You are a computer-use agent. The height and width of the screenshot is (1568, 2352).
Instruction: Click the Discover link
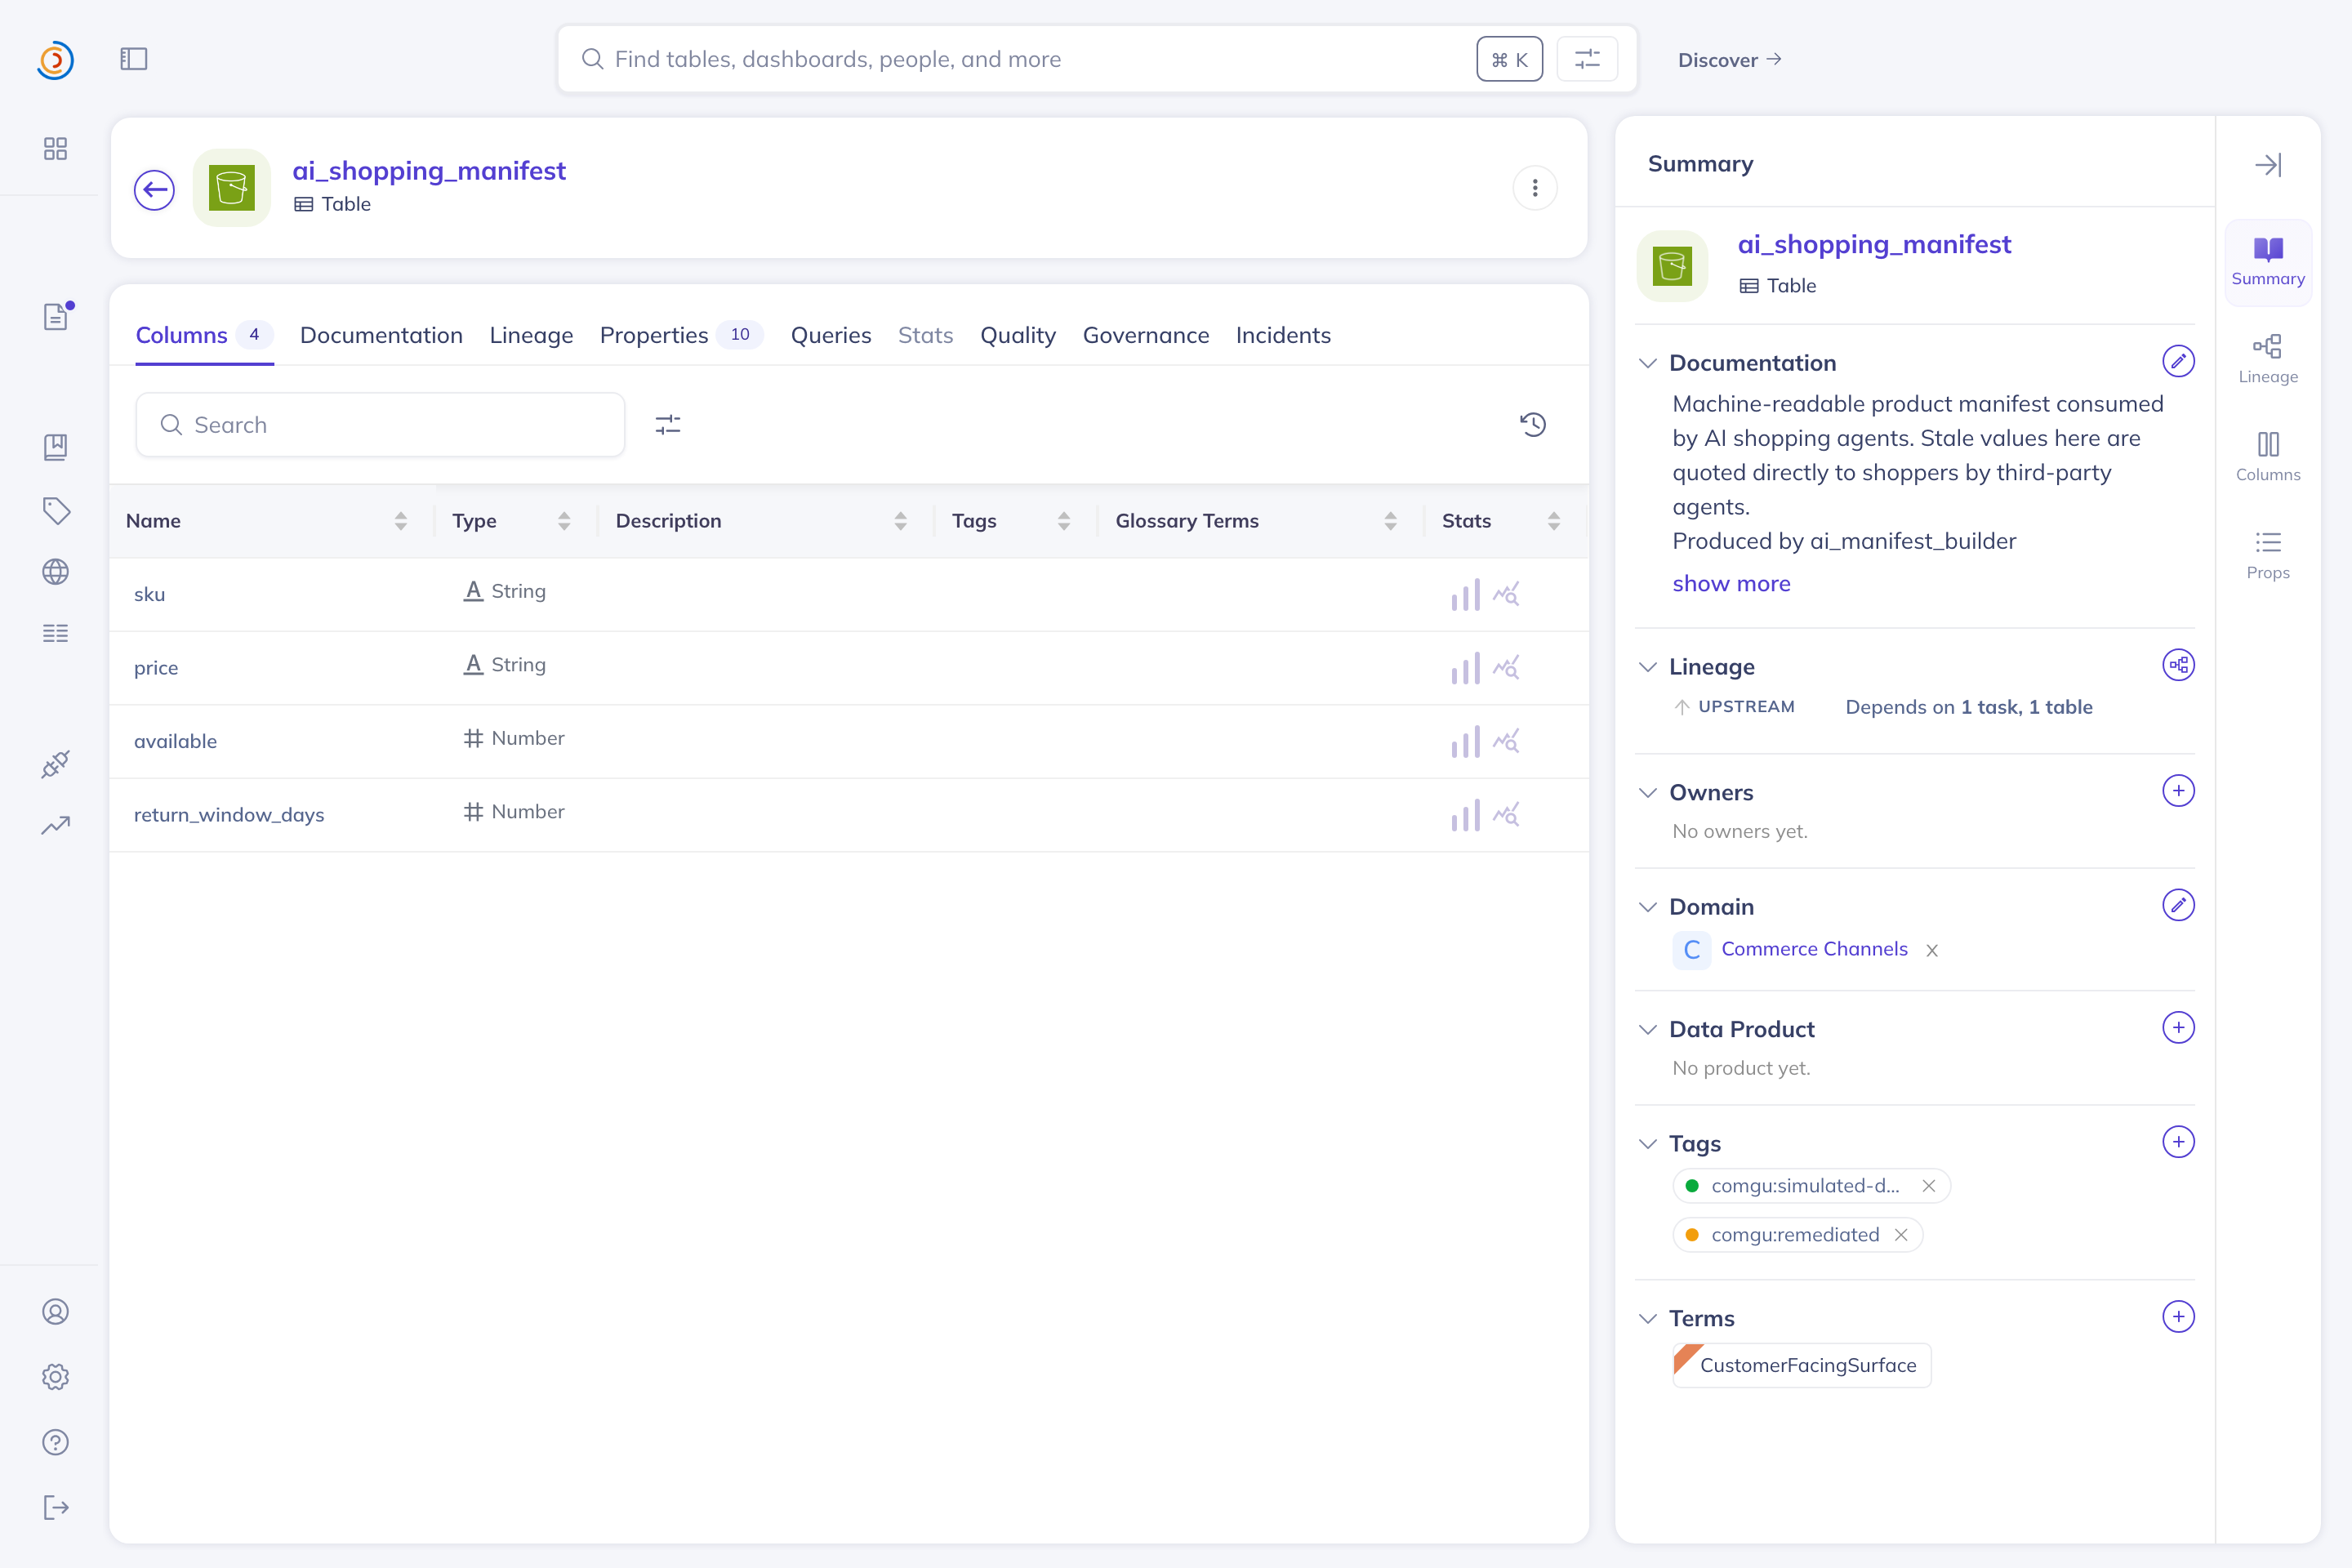pyautogui.click(x=1730, y=60)
